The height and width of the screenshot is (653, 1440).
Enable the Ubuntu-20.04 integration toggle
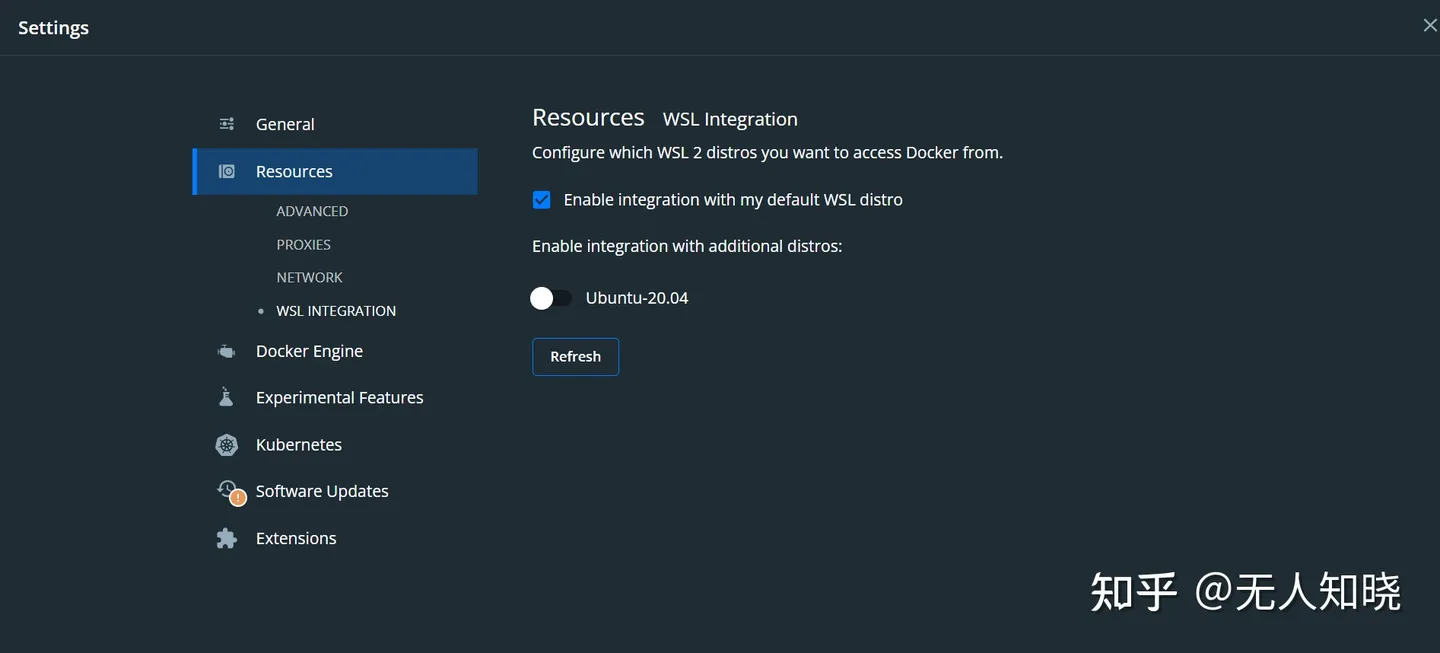[551, 298]
